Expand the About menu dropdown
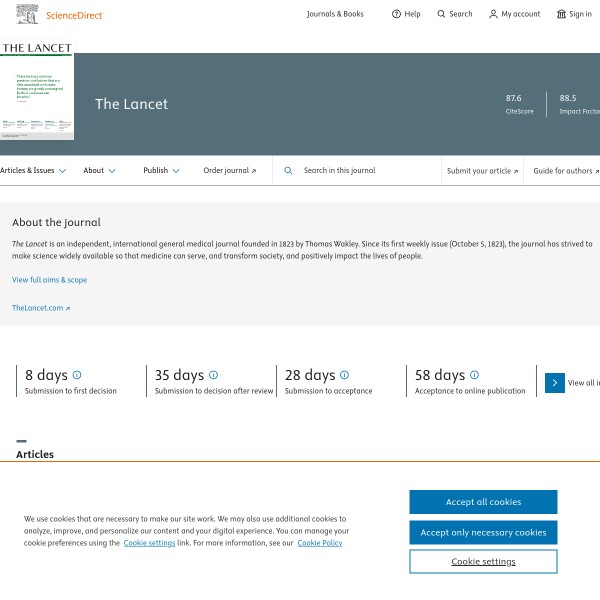This screenshot has width=600, height=600. point(99,171)
